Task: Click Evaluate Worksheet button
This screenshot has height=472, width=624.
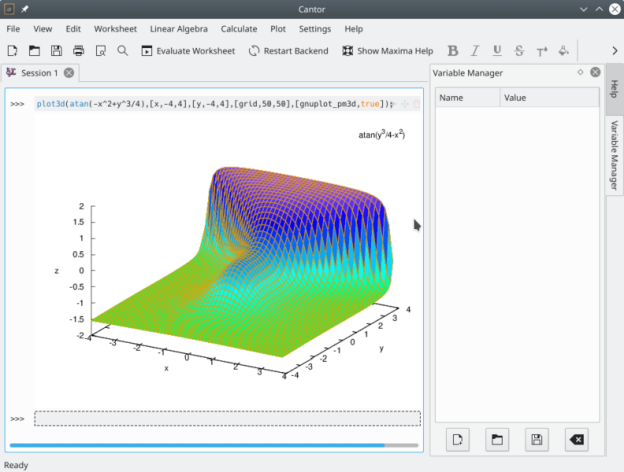Action: [187, 50]
